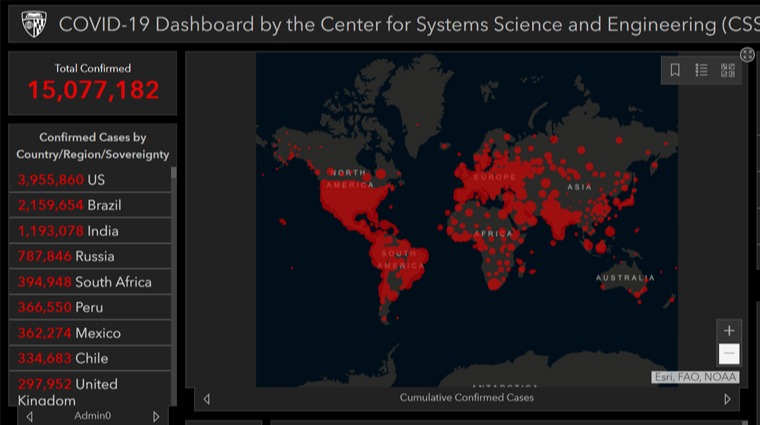The image size is (760, 425).
Task: Select the Admin0 list tab
Action: [x=93, y=416]
